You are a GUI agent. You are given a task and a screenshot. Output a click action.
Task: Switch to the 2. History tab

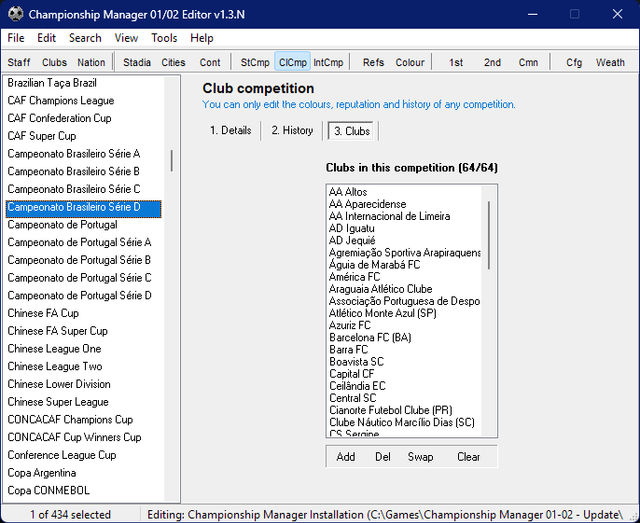tap(292, 131)
